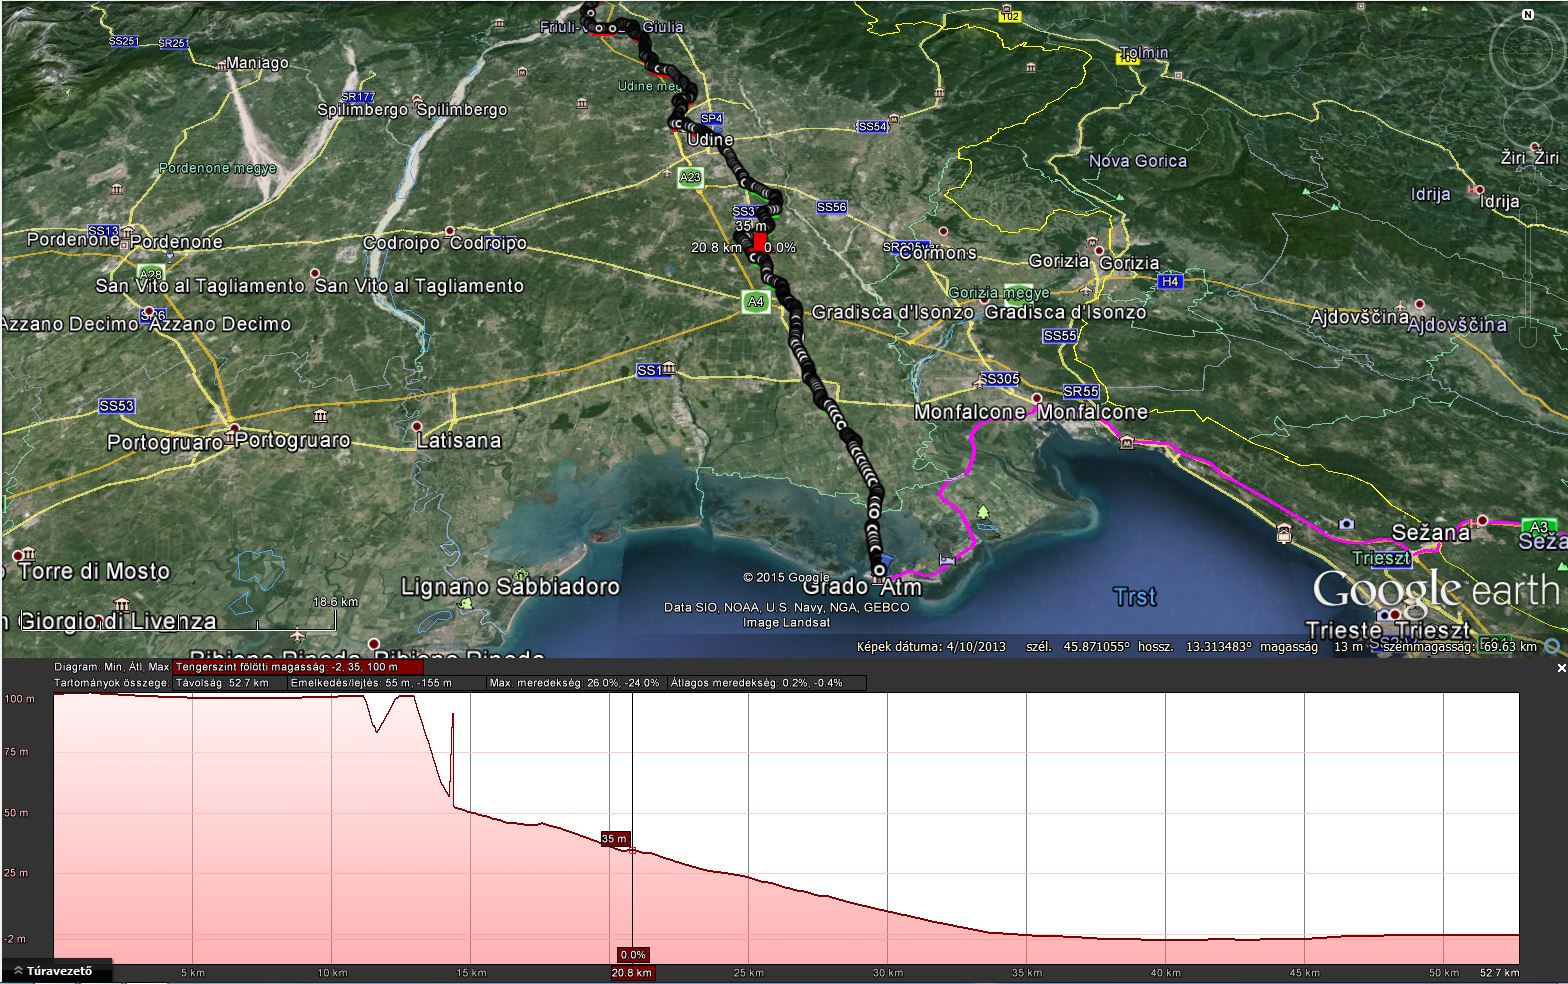Click the red position marker on the track
This screenshot has height=984, width=1568.
click(758, 243)
